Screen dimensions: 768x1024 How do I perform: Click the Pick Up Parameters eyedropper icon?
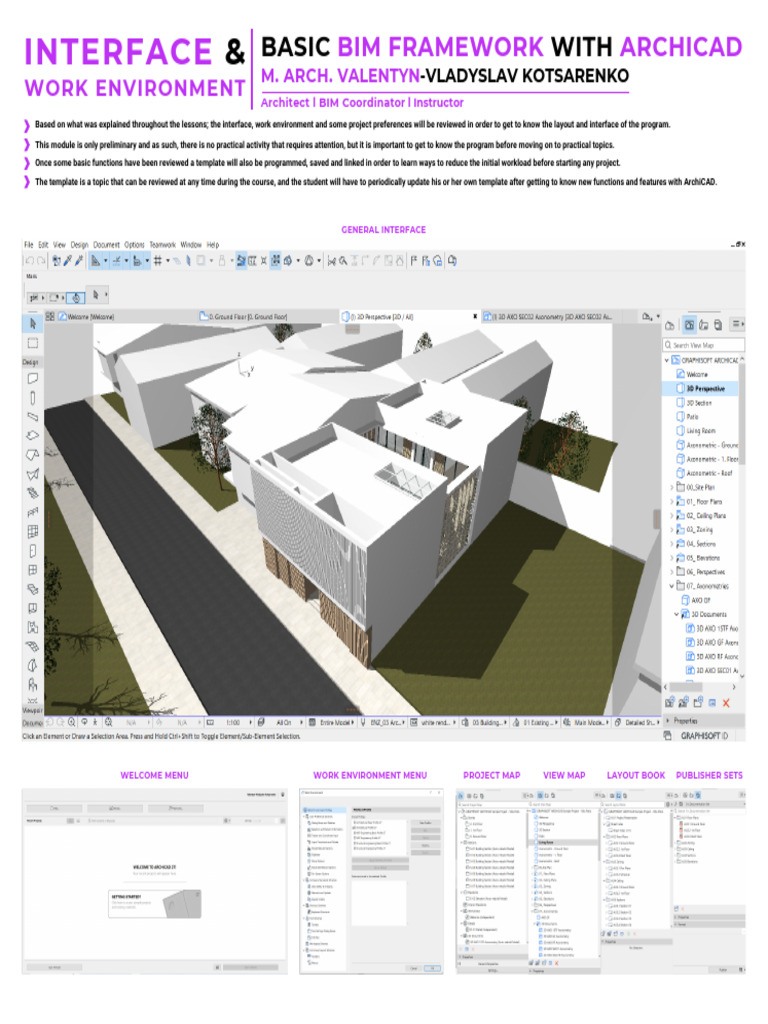click(x=67, y=261)
